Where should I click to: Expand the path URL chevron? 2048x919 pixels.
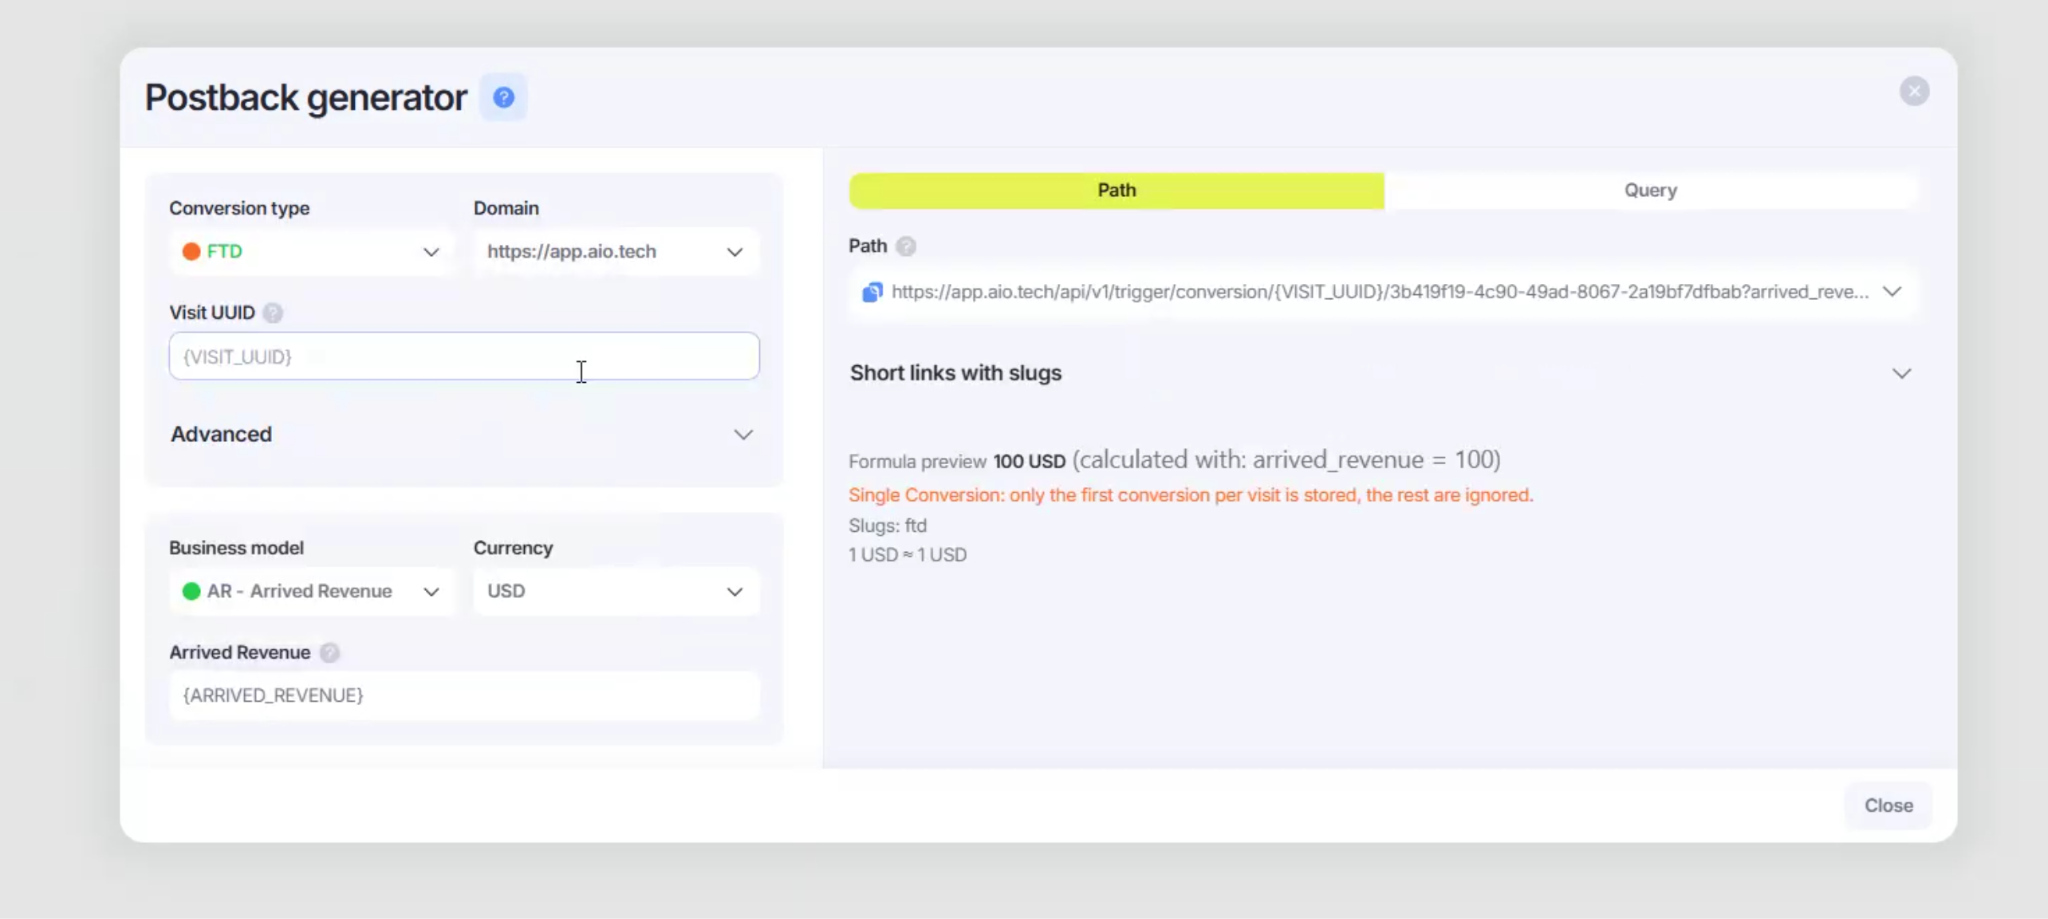pyautogui.click(x=1892, y=292)
